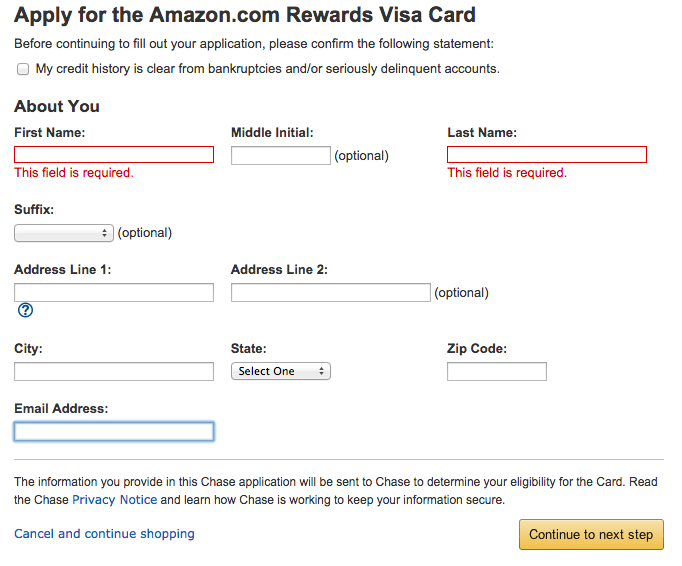Check the credit history confirmation checkbox
The image size is (682, 566).
click(23, 69)
